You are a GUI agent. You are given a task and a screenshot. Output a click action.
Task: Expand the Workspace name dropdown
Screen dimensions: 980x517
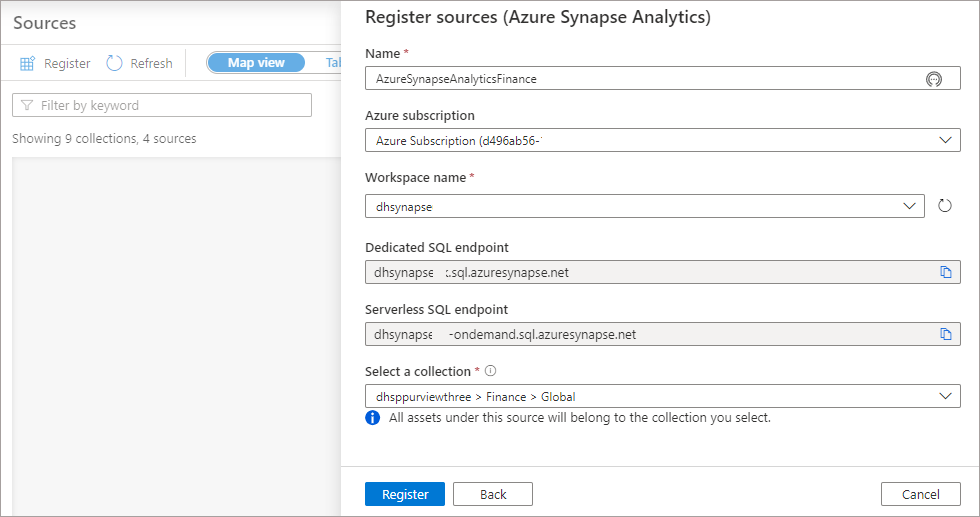tap(644, 206)
